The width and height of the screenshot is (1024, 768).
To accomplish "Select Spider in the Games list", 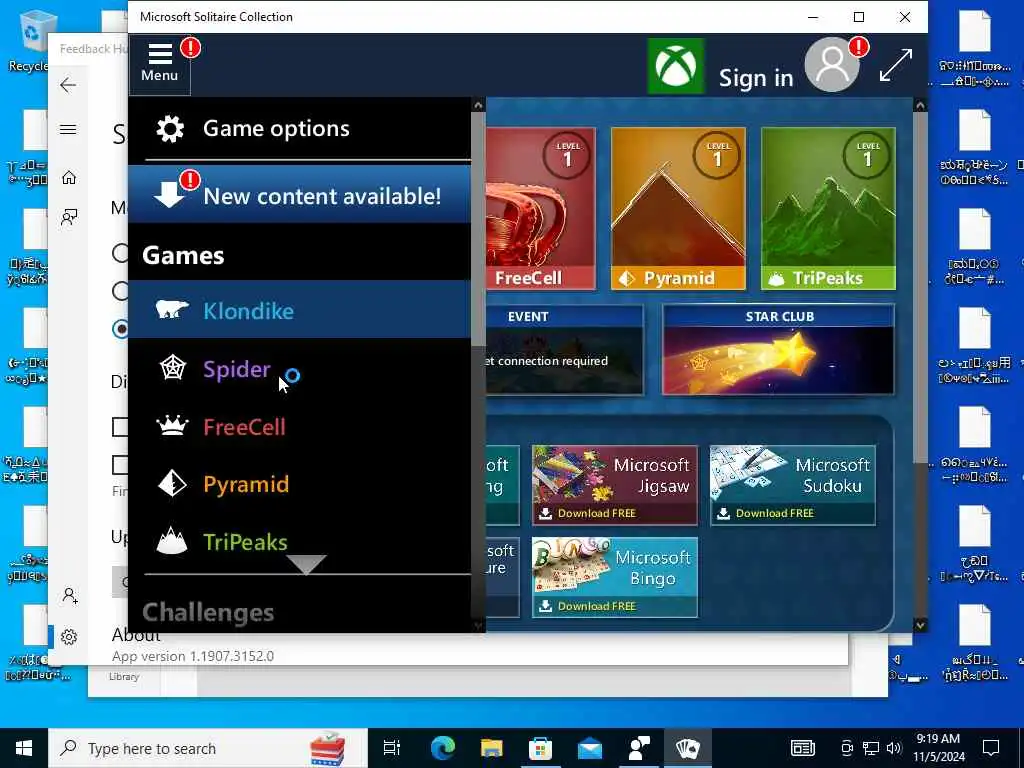I will 299,368.
